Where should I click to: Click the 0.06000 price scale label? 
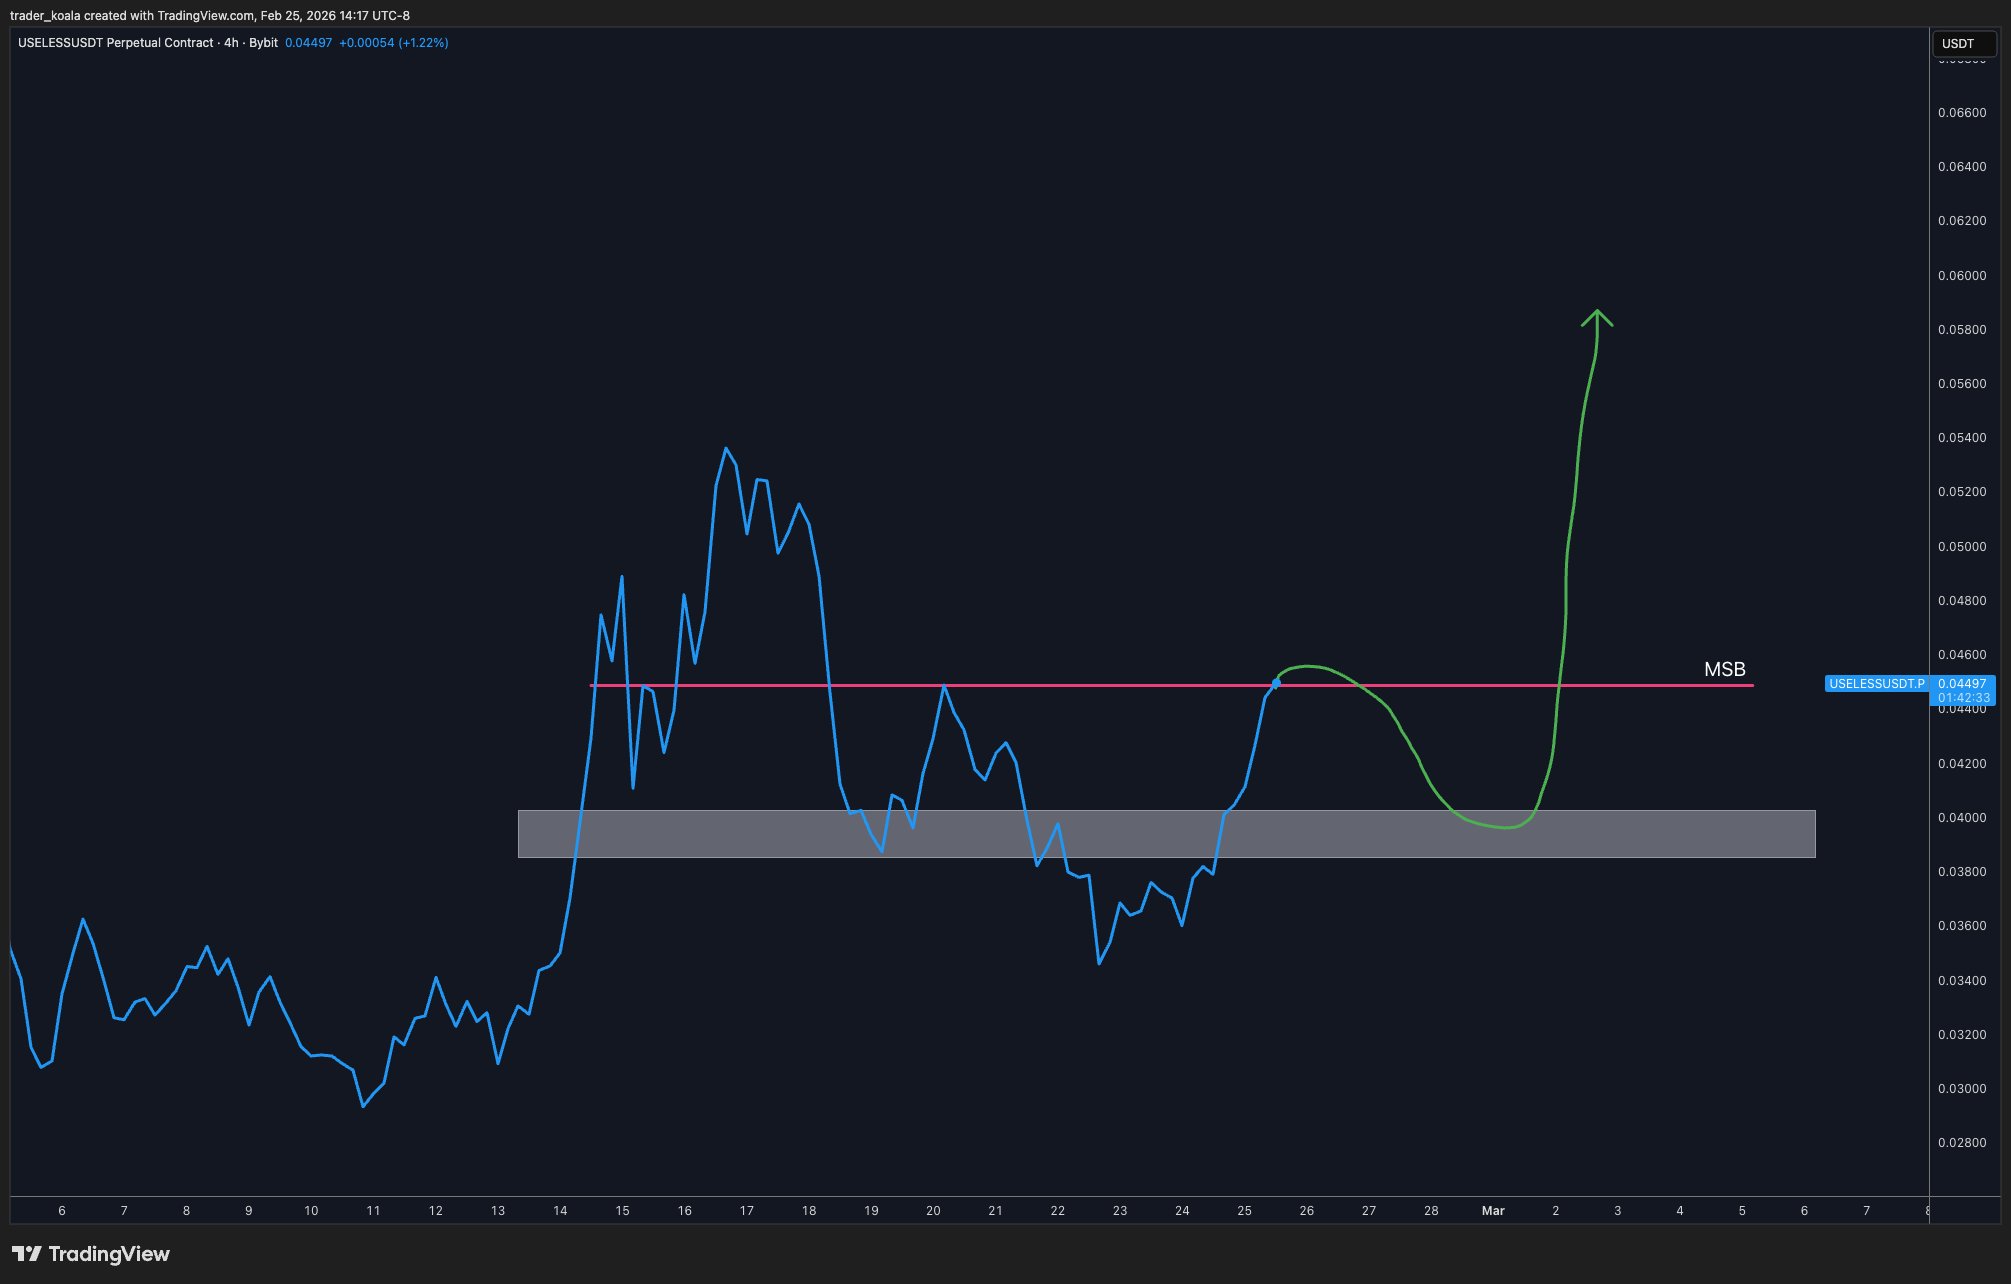click(x=1961, y=275)
